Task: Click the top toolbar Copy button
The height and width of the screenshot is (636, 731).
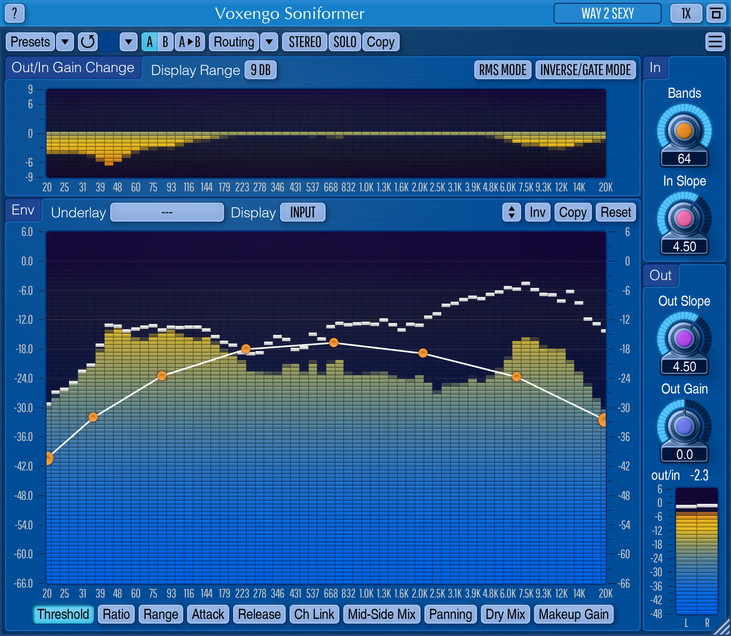Action: click(380, 42)
